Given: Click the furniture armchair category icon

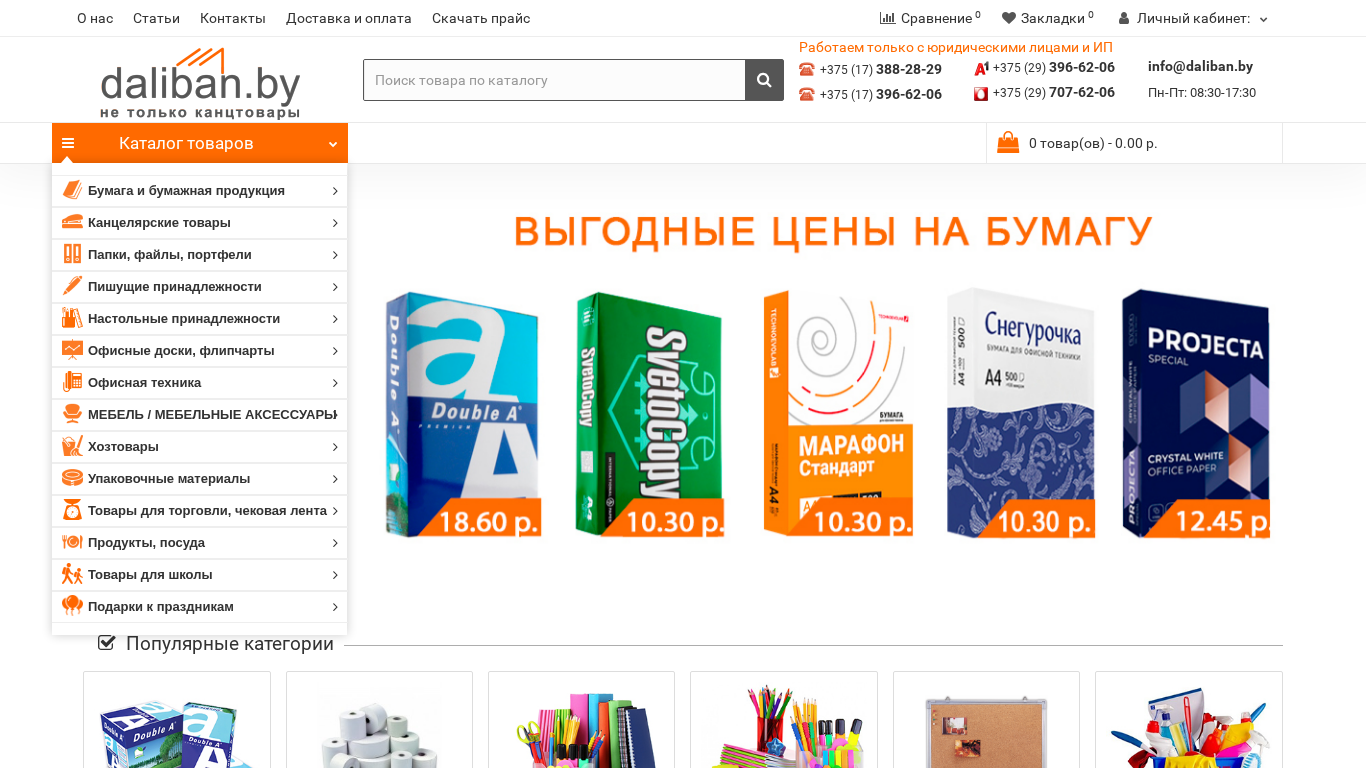Looking at the screenshot, I should (72, 414).
